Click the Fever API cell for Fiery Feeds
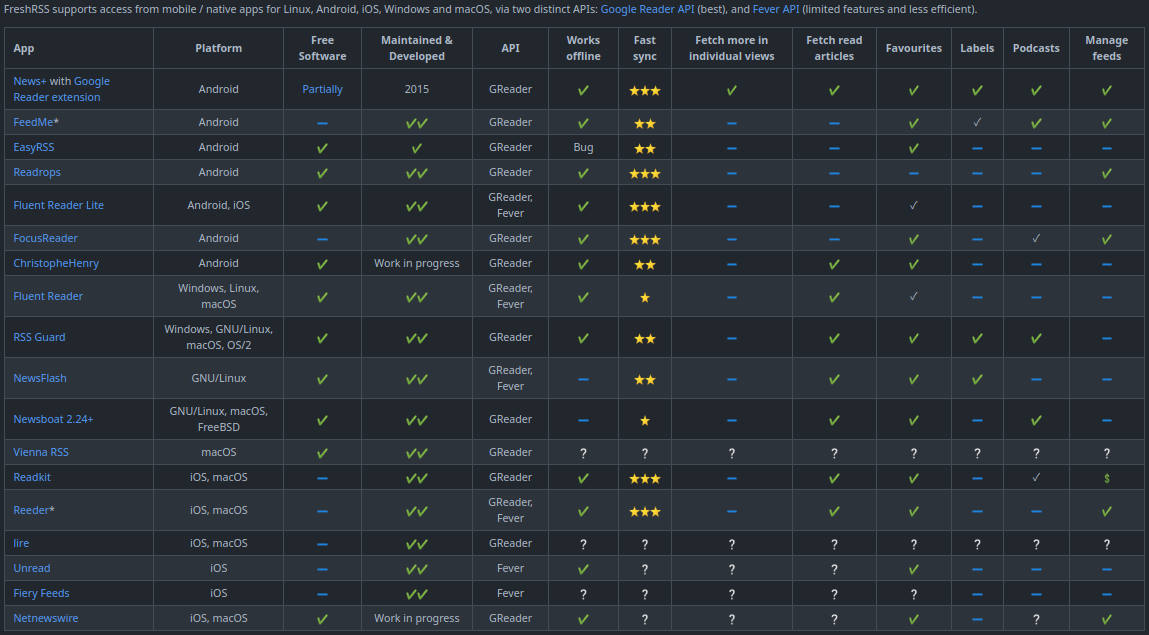The image size is (1149, 635). (511, 593)
